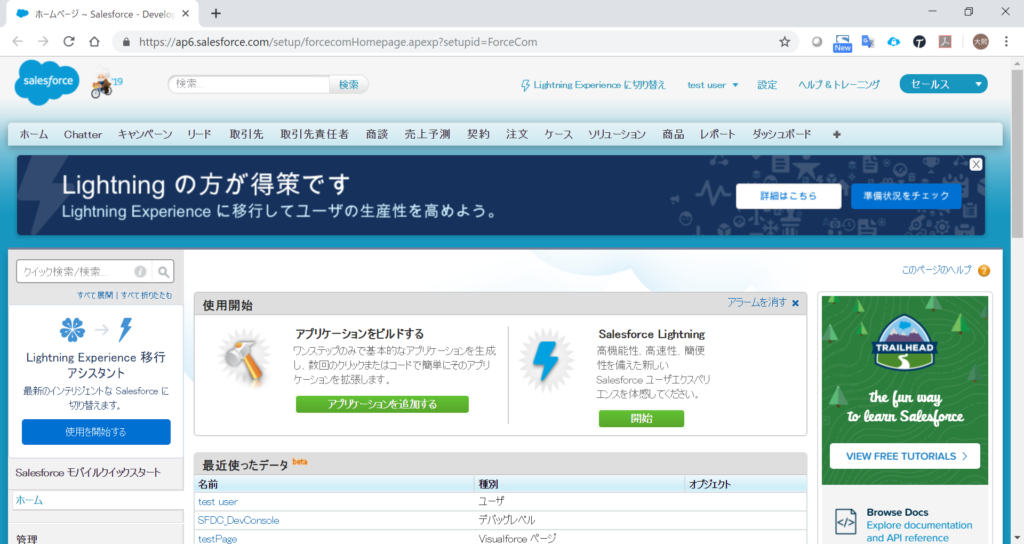Click the 使用を開始する button
This screenshot has height=544, width=1024.
[96, 432]
